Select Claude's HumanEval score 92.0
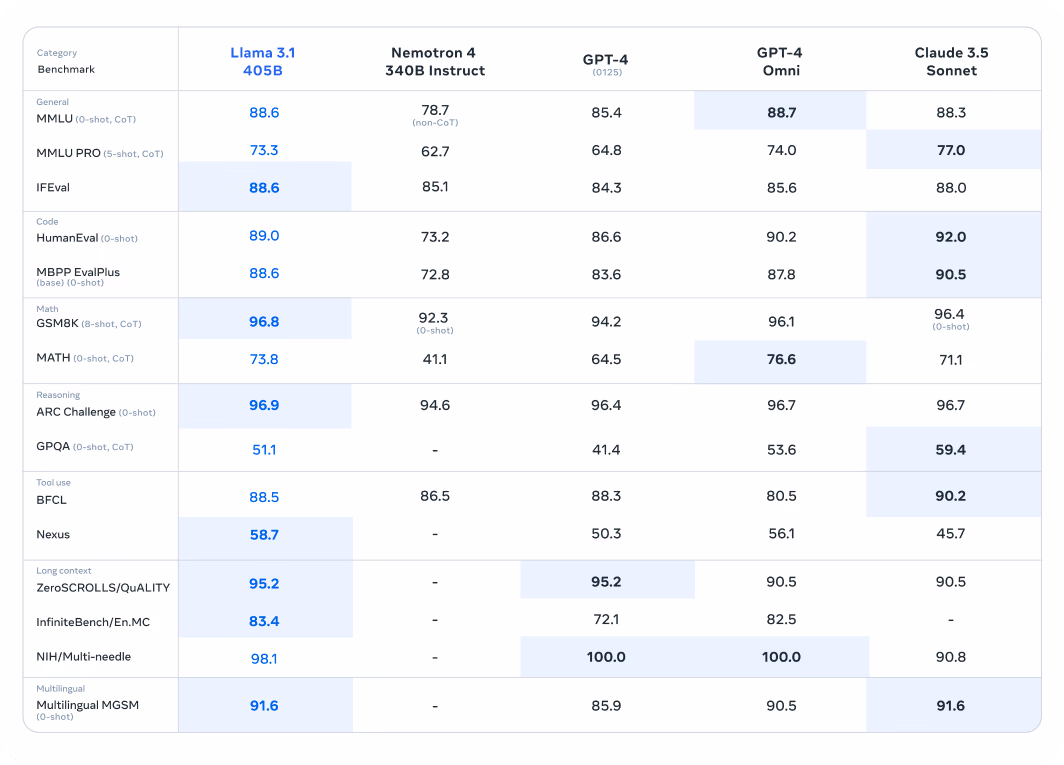The image size is (1064, 765). pyautogui.click(x=951, y=237)
